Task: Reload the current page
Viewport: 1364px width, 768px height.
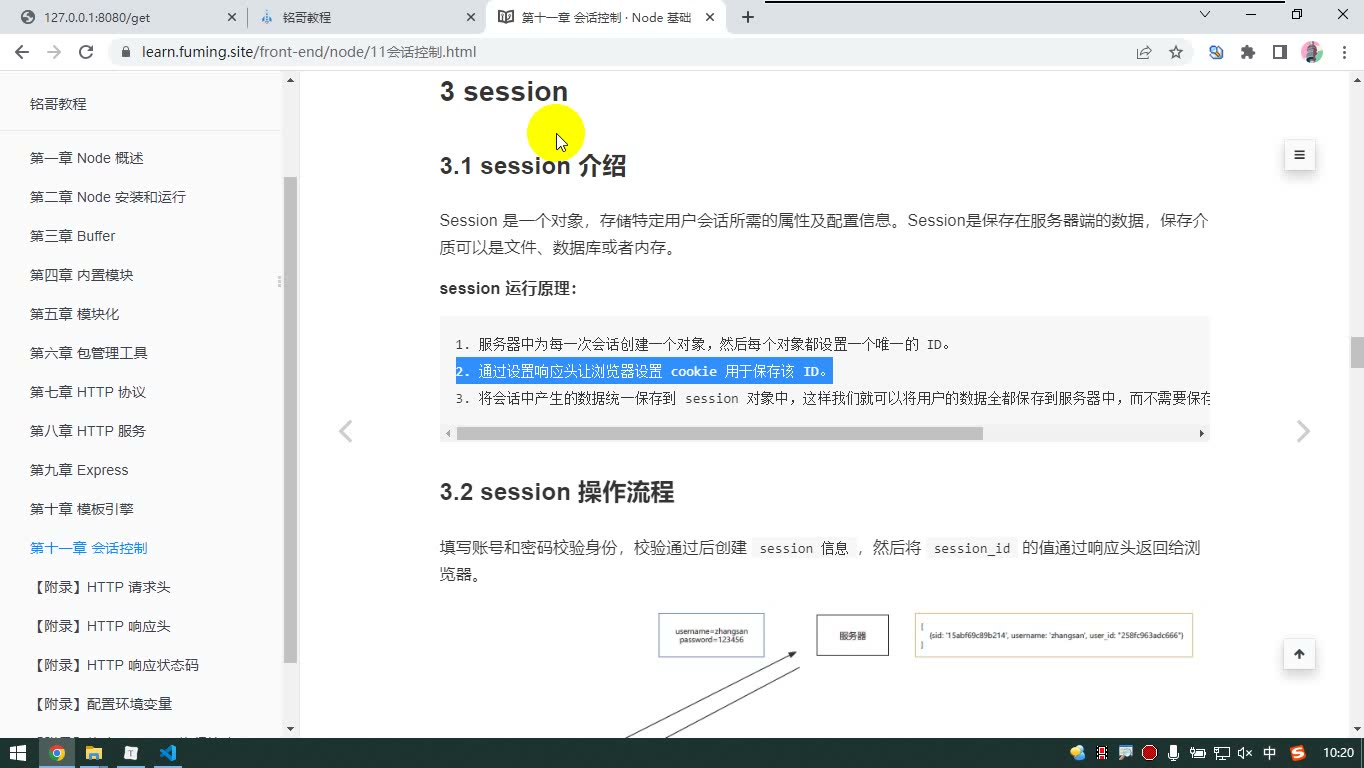Action: tap(86, 52)
